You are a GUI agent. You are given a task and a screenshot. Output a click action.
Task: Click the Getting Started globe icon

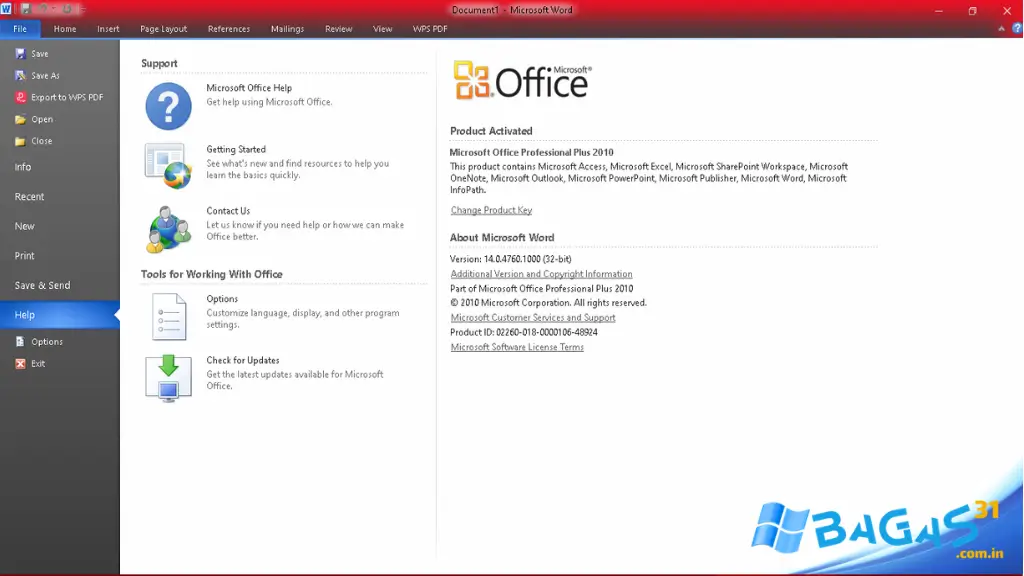click(x=166, y=166)
